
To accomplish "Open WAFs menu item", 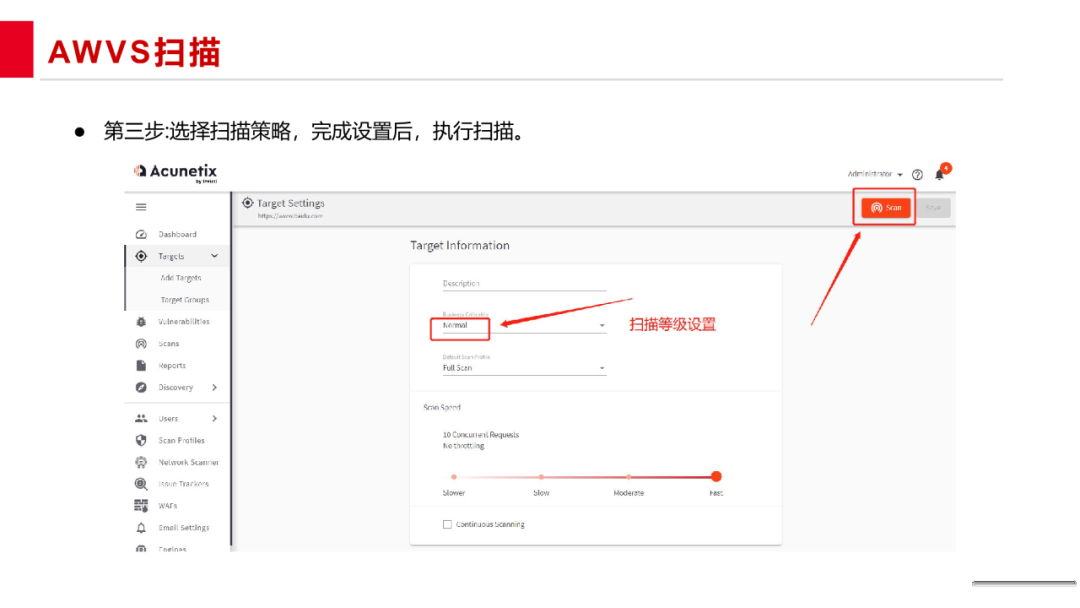I will tap(167, 506).
